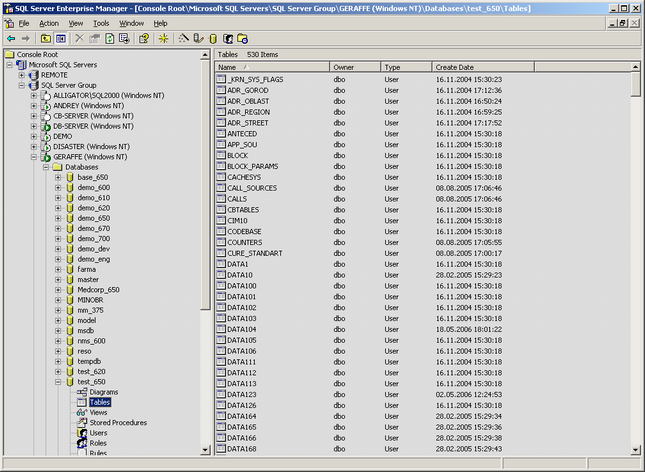
Task: Select the BLOCK_PARAMS table name
Action: point(253,166)
